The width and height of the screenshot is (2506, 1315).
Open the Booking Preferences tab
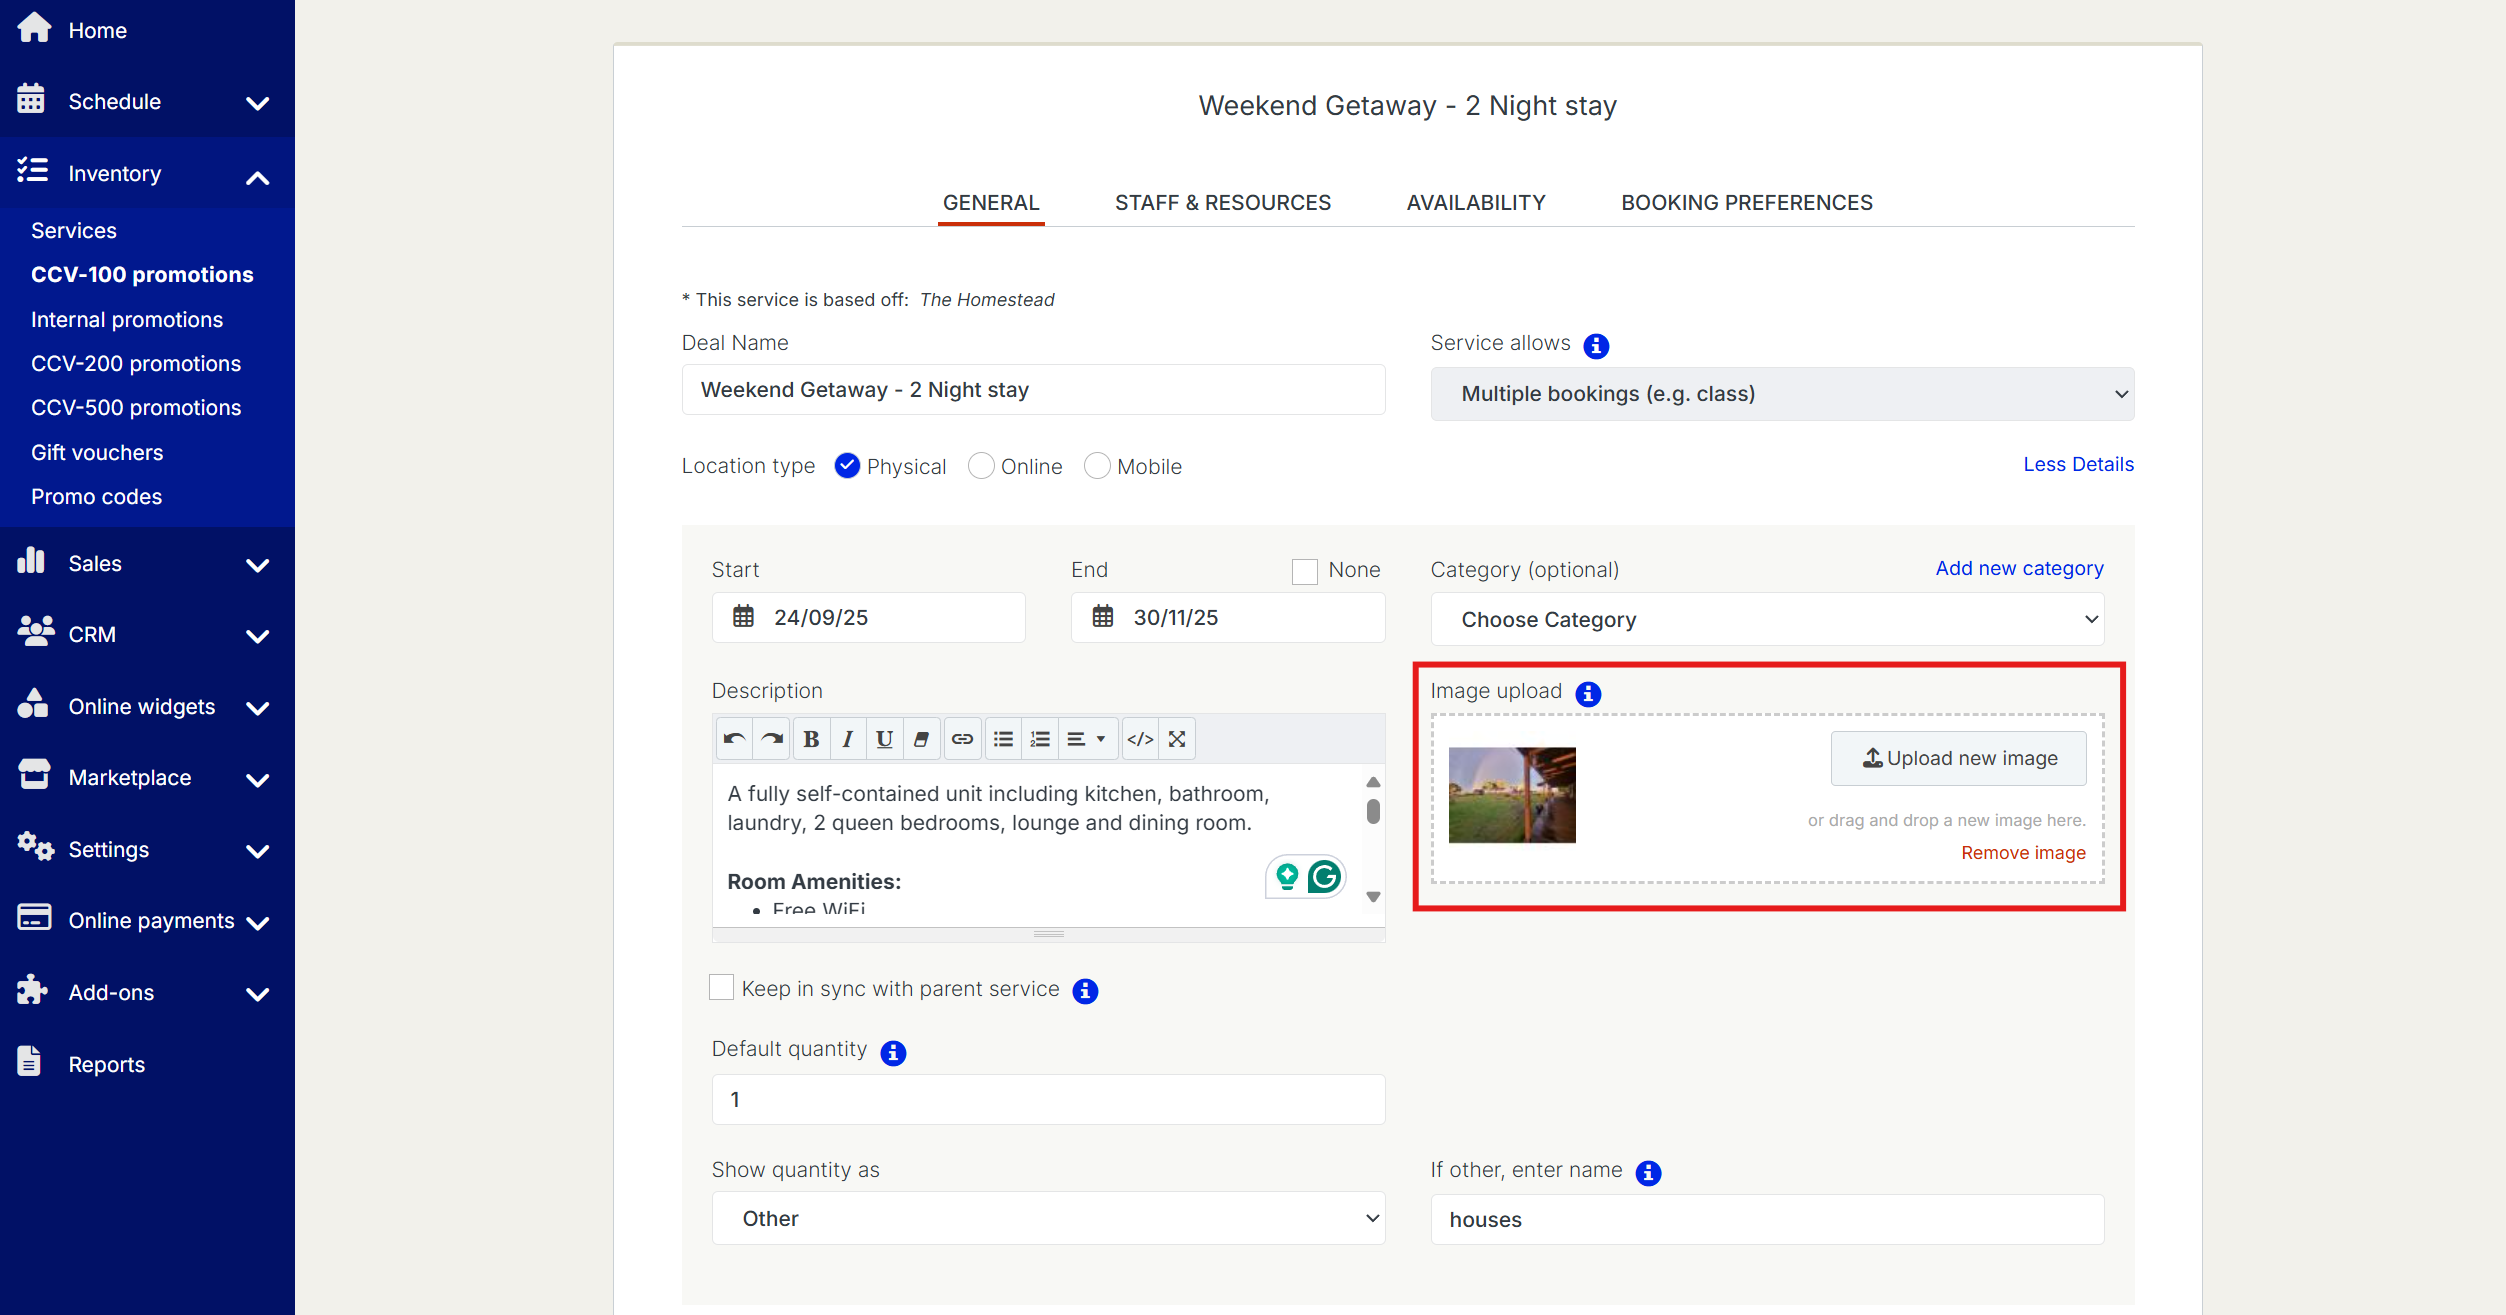pos(1746,203)
